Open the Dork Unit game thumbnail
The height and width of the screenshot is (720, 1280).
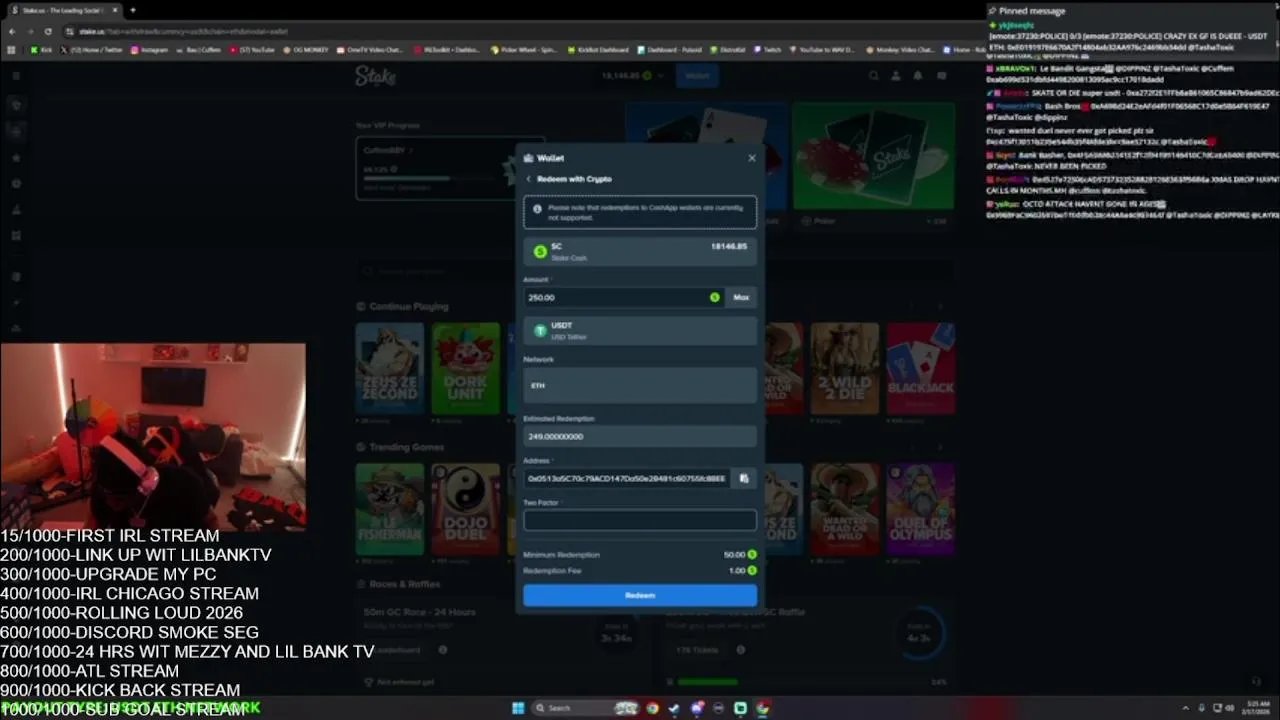pyautogui.click(x=466, y=368)
